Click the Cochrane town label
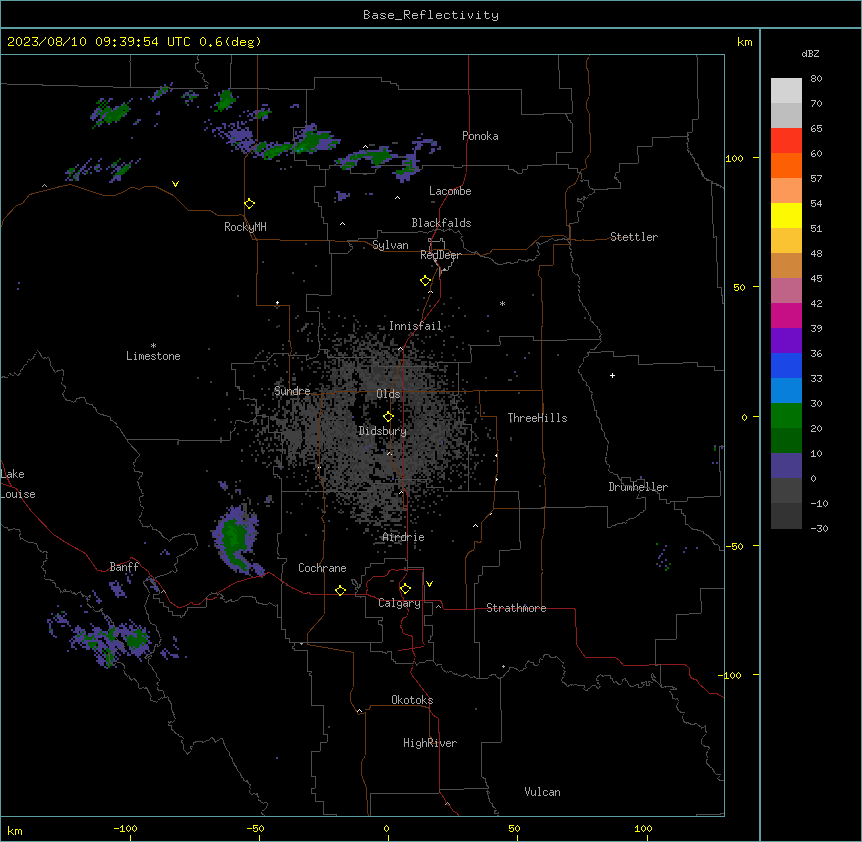 pyautogui.click(x=322, y=568)
